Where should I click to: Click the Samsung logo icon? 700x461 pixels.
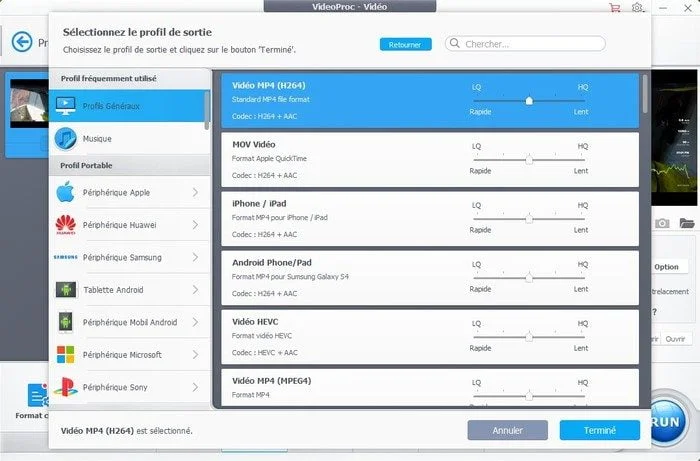(x=66, y=257)
